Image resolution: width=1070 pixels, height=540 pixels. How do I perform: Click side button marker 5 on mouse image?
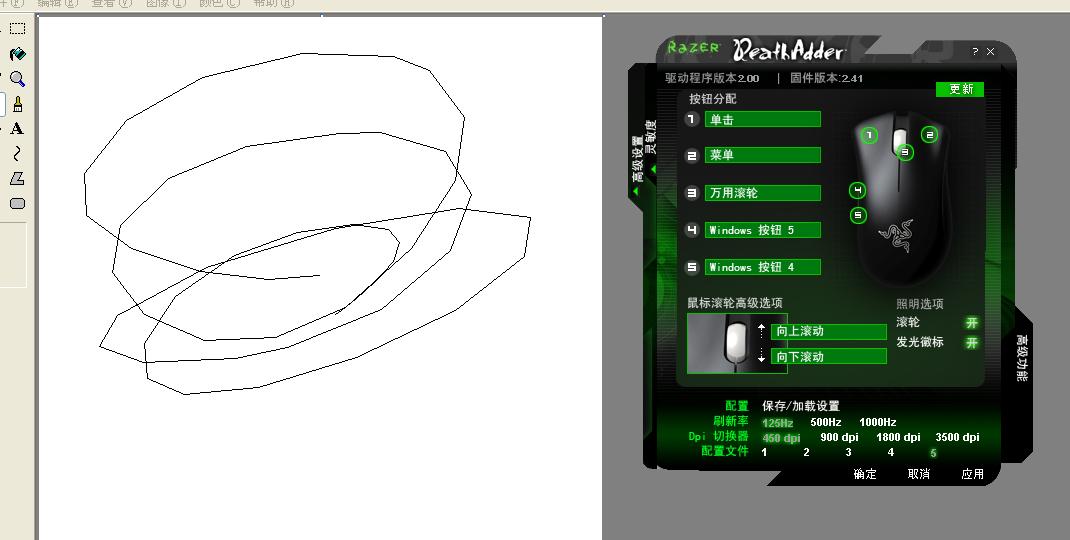(x=858, y=215)
